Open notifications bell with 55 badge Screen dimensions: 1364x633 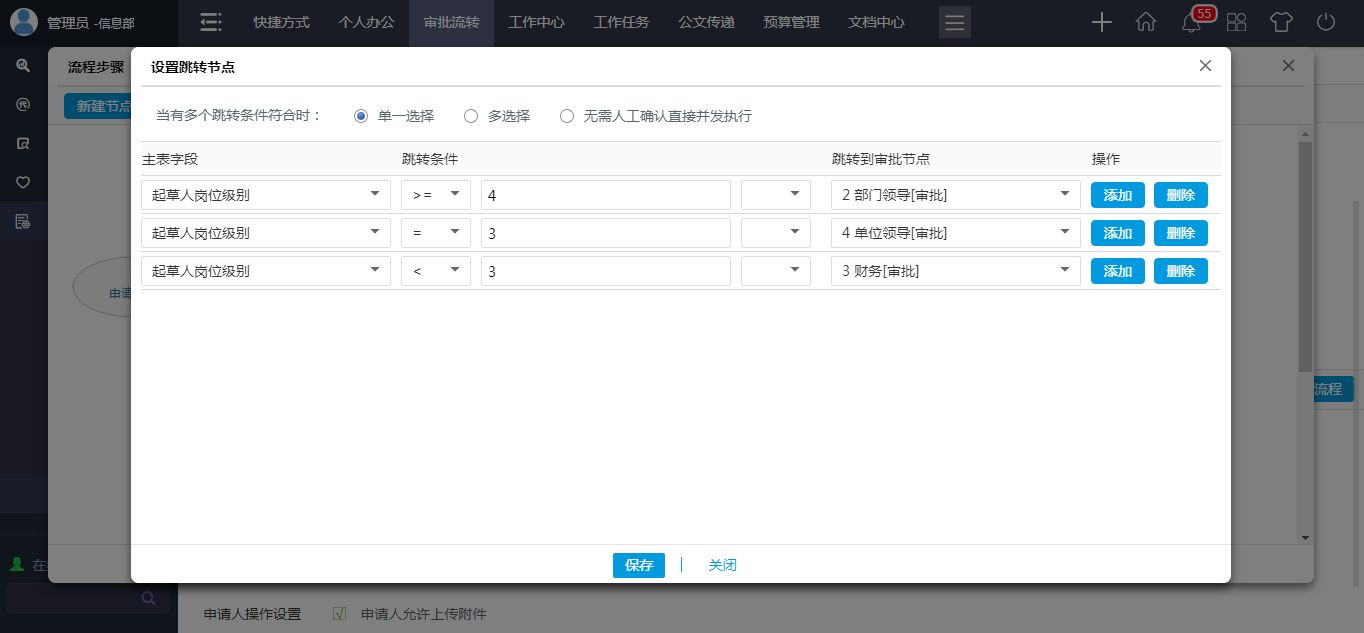point(1191,22)
